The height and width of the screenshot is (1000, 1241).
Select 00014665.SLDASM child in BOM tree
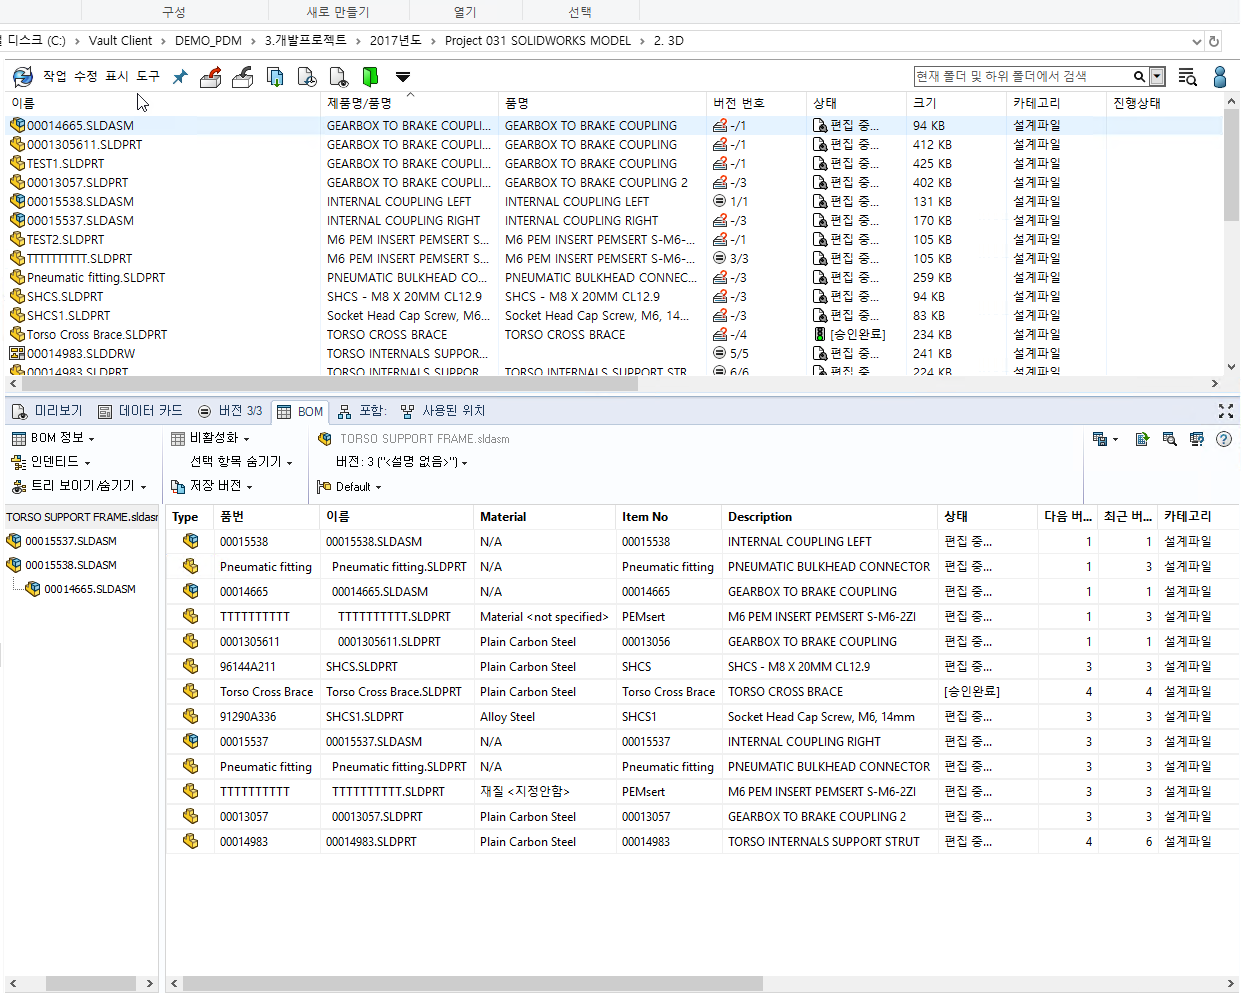pos(90,589)
